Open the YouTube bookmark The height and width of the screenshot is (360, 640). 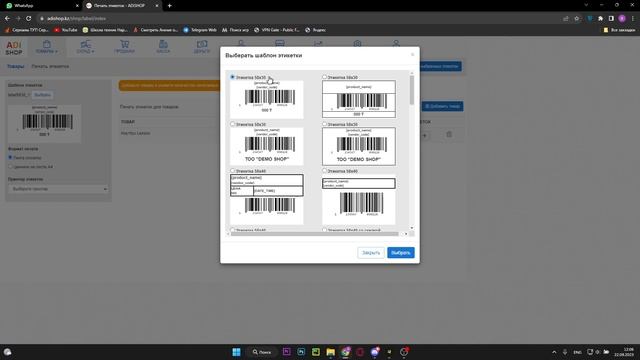[x=66, y=30]
